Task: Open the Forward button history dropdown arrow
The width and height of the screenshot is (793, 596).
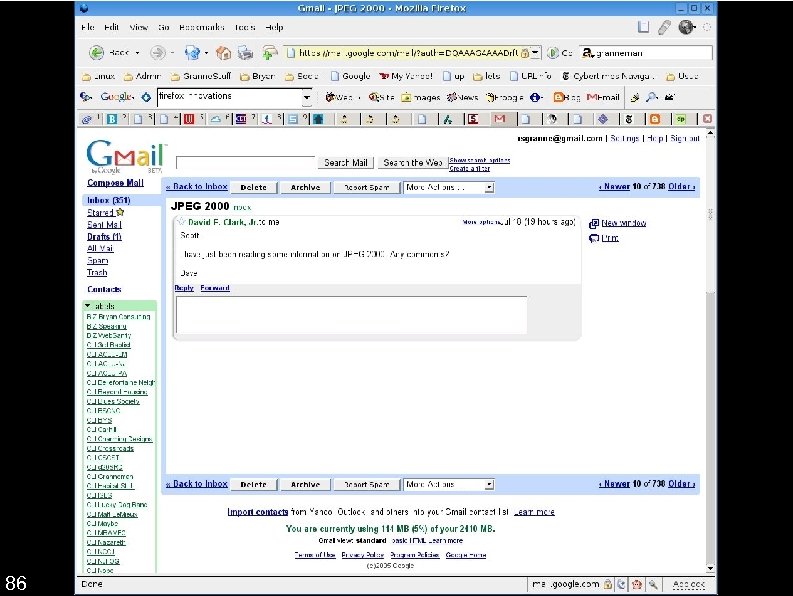Action: point(172,53)
